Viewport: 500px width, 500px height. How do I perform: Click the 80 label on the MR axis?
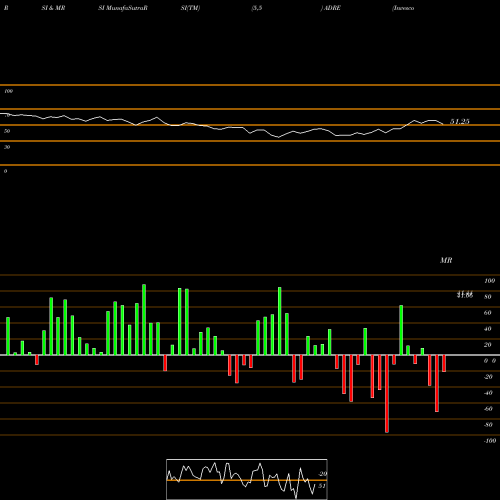point(488,297)
